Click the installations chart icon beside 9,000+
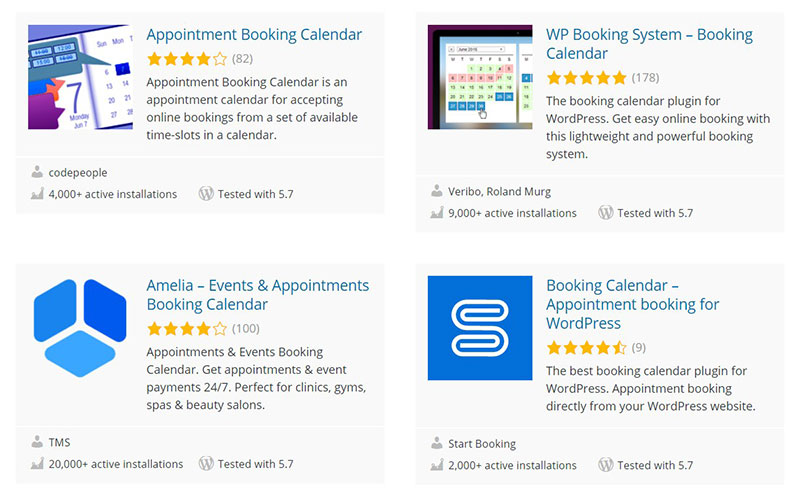The width and height of the screenshot is (800, 496). point(437,213)
